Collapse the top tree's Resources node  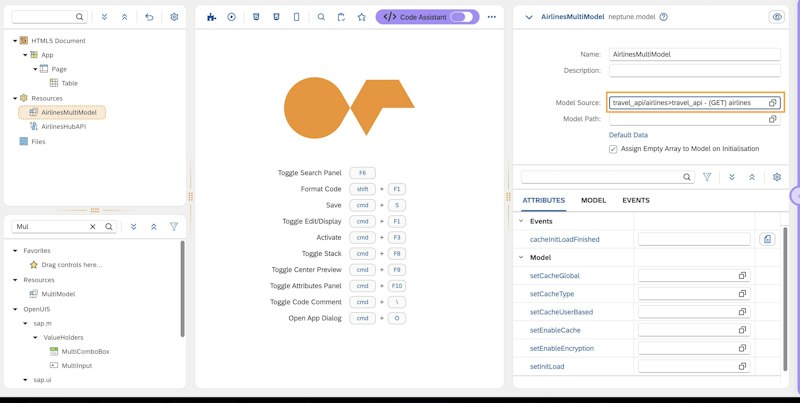pyautogui.click(x=15, y=98)
